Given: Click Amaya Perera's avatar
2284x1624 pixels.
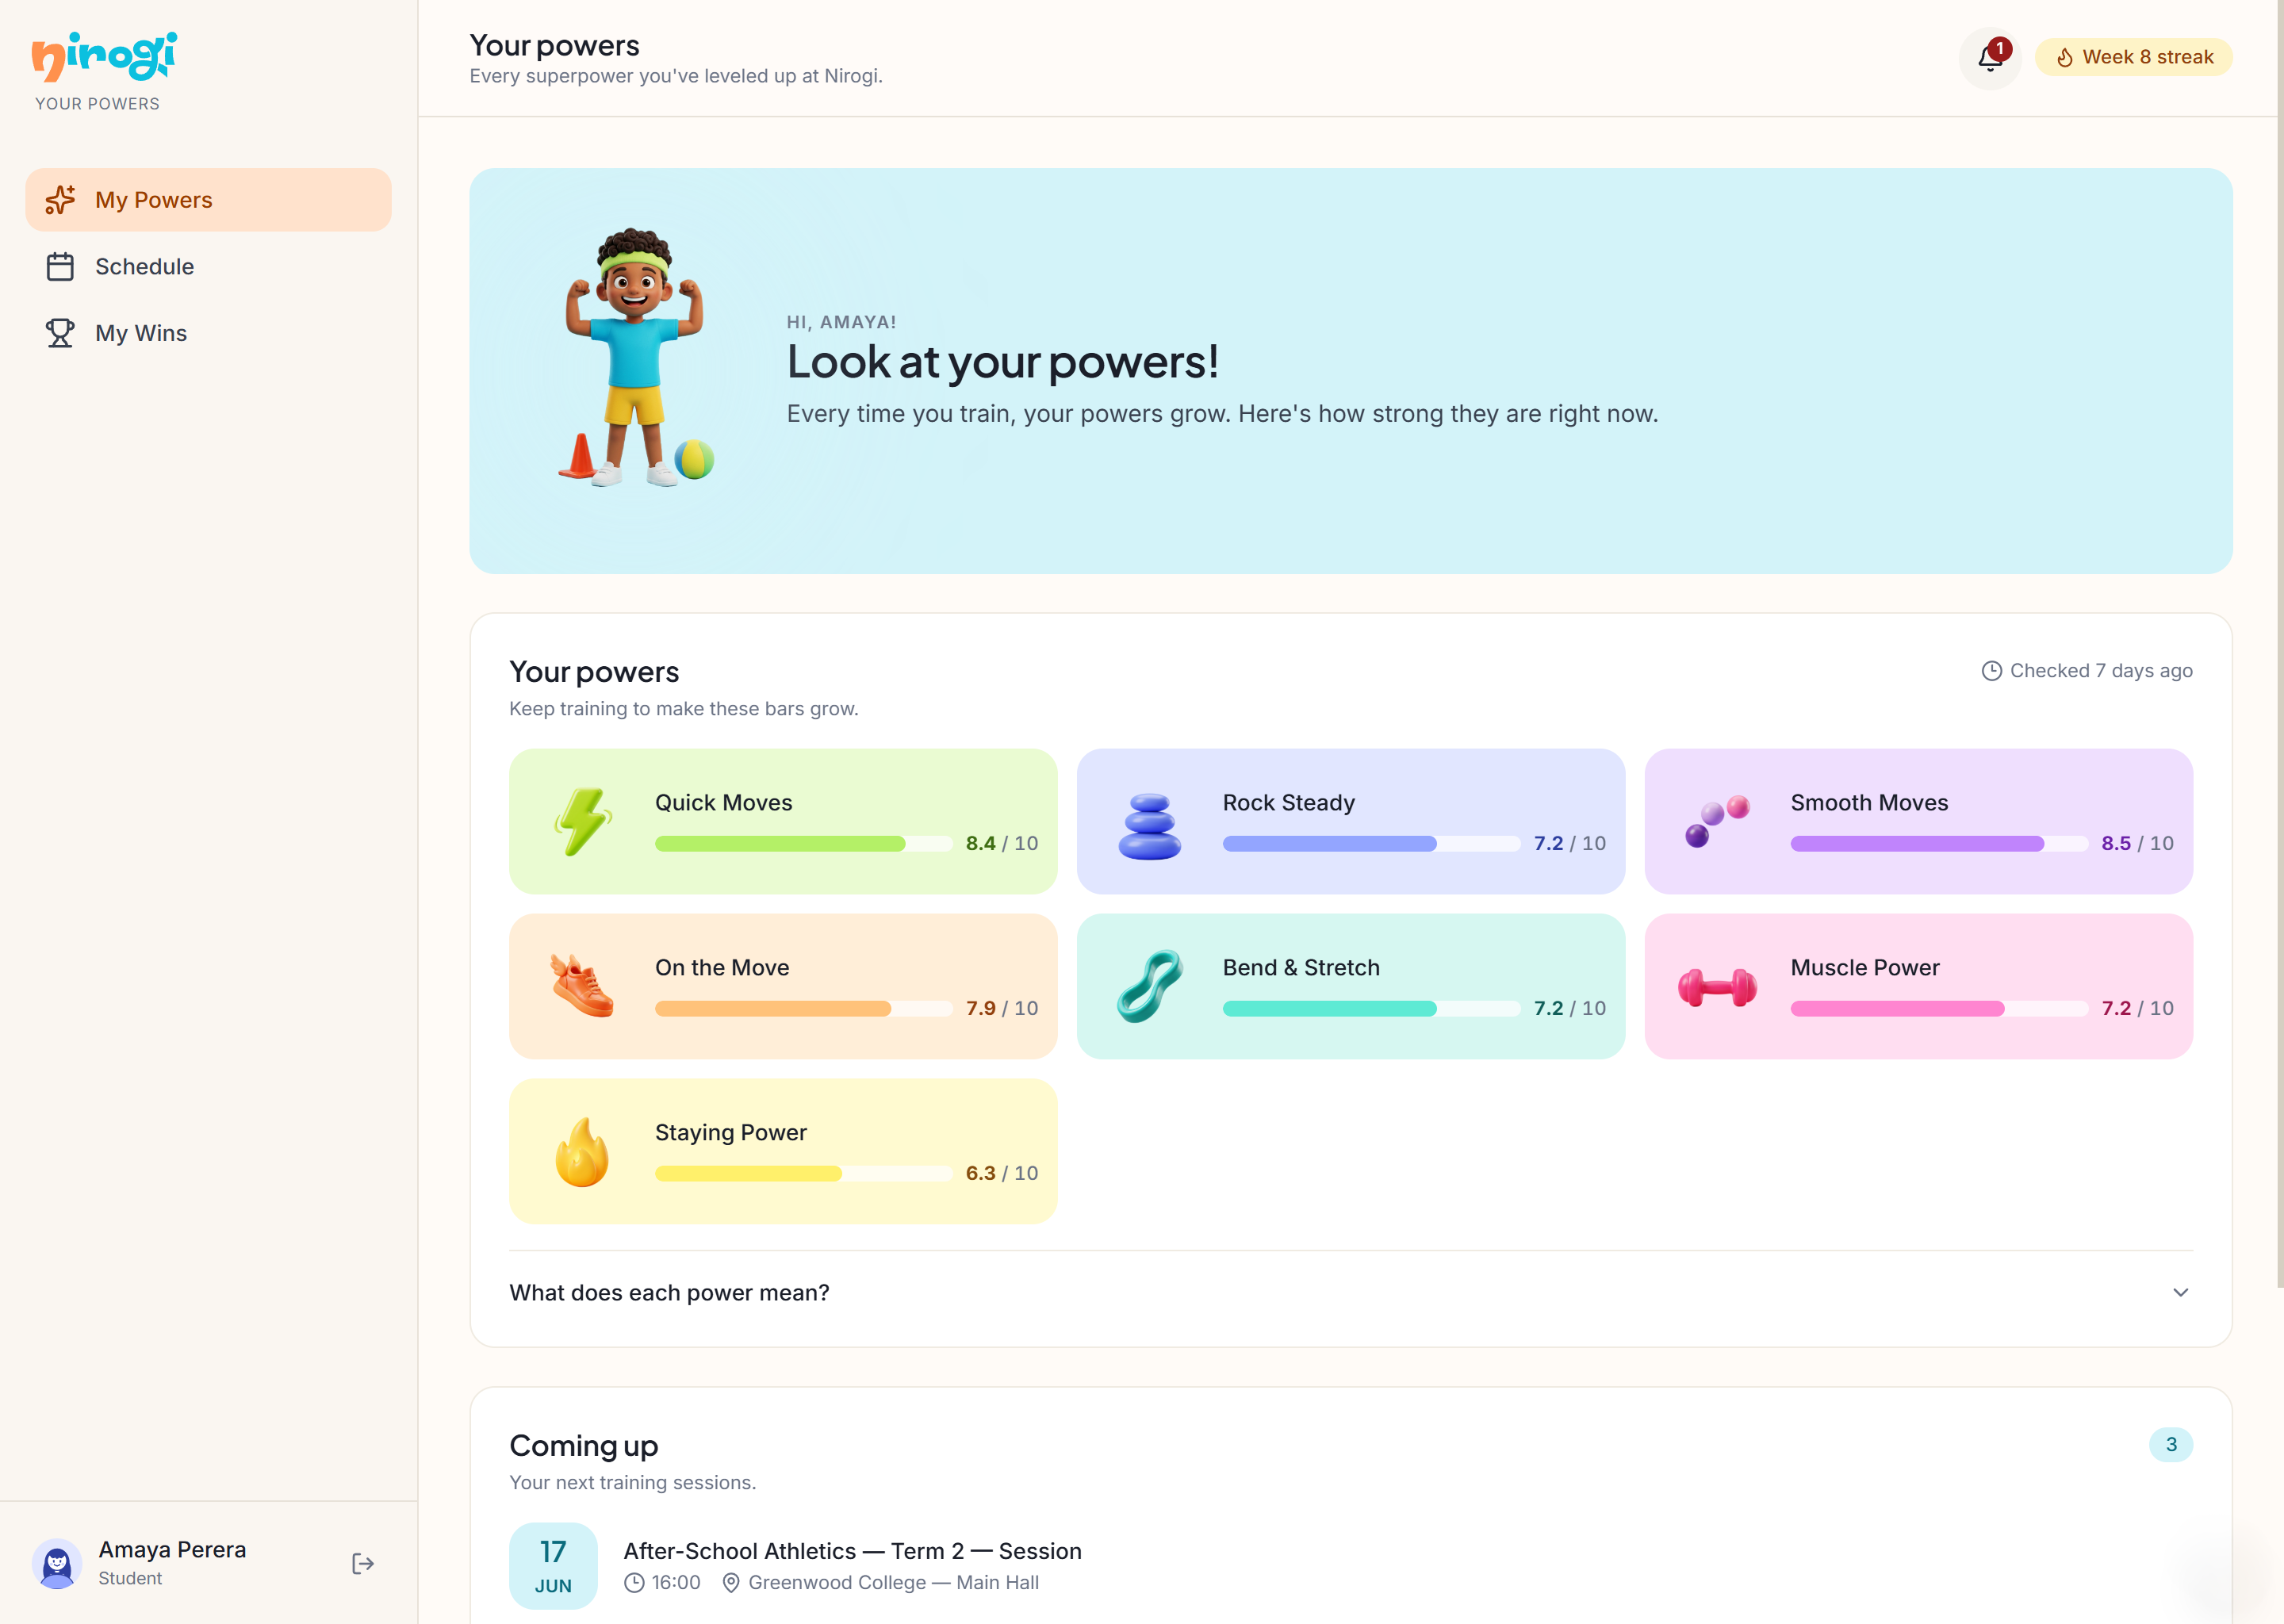Looking at the screenshot, I should point(57,1563).
